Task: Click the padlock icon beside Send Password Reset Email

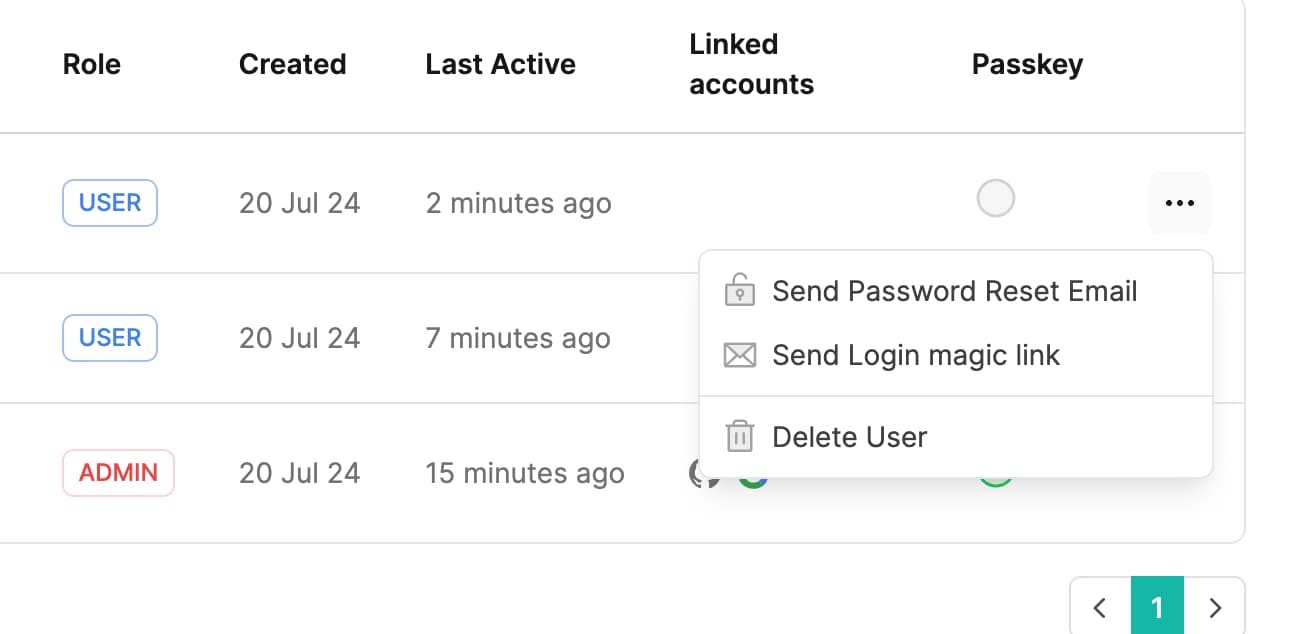Action: pos(739,290)
